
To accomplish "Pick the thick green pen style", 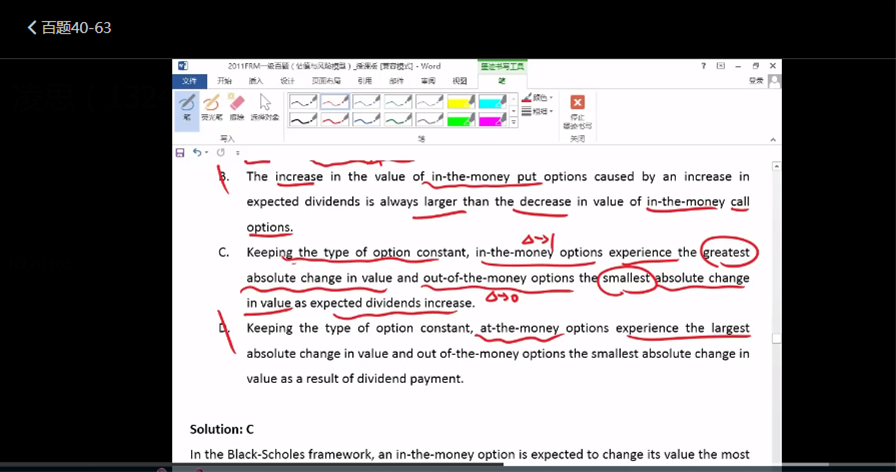I will tap(400, 120).
